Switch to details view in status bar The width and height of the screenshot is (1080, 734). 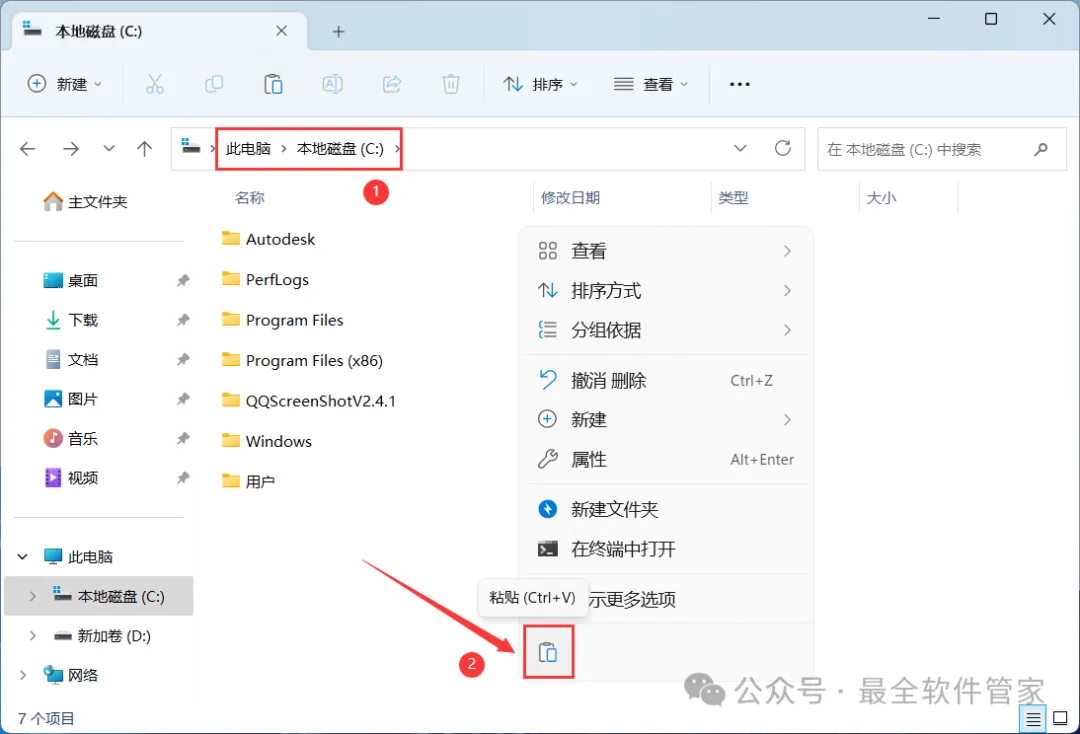click(1033, 720)
